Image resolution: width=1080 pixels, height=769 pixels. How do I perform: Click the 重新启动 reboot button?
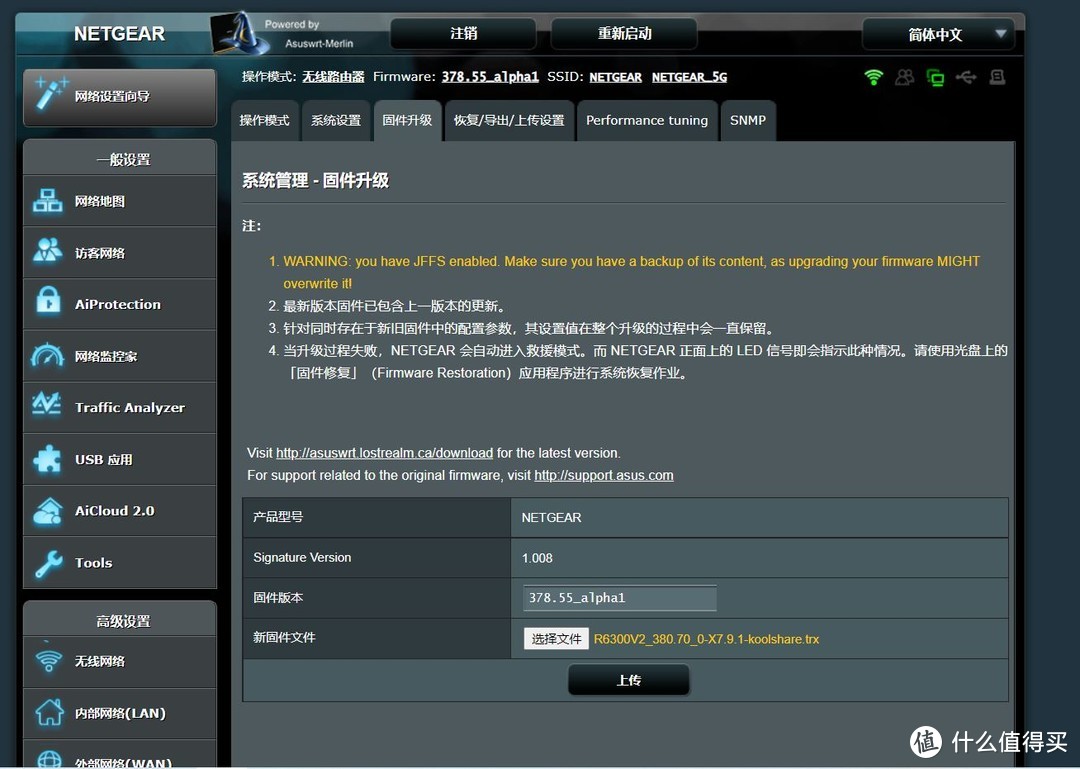[624, 34]
